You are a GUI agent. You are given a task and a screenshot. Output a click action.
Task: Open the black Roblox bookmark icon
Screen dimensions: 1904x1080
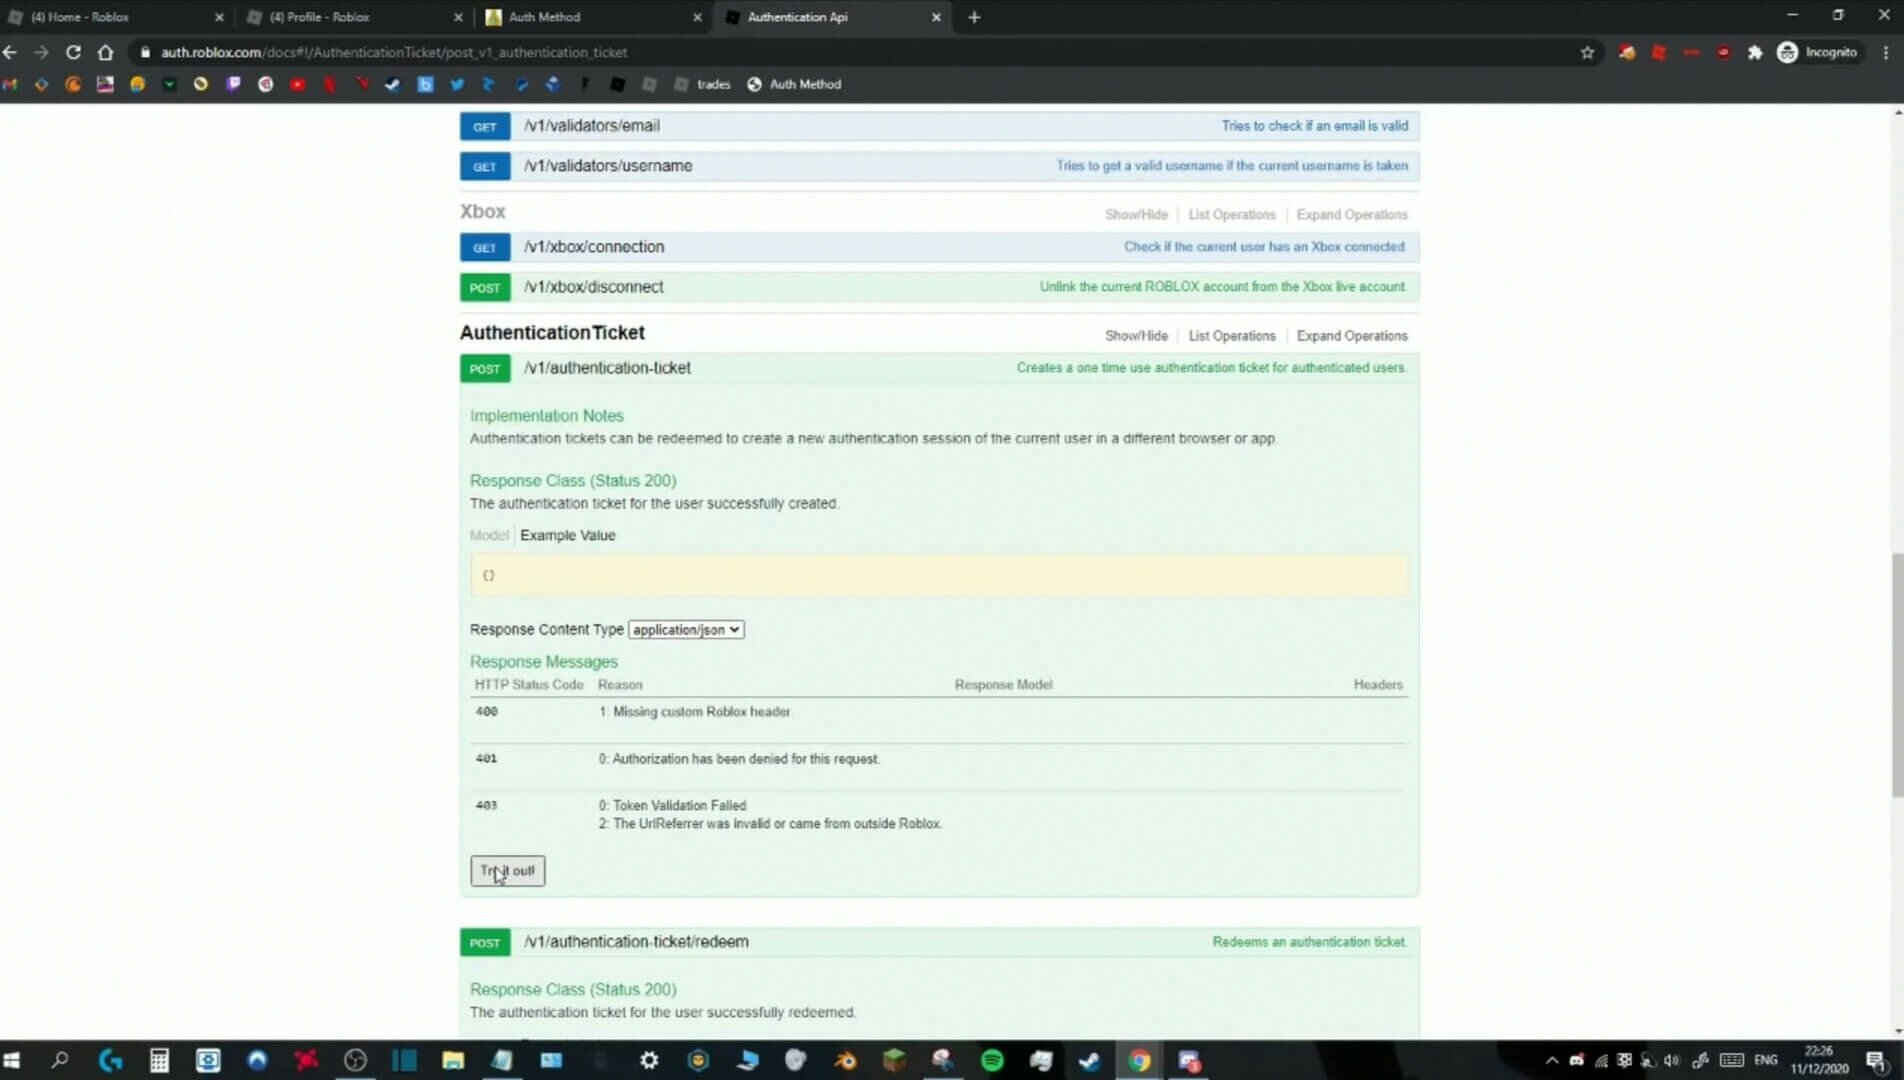tap(617, 85)
